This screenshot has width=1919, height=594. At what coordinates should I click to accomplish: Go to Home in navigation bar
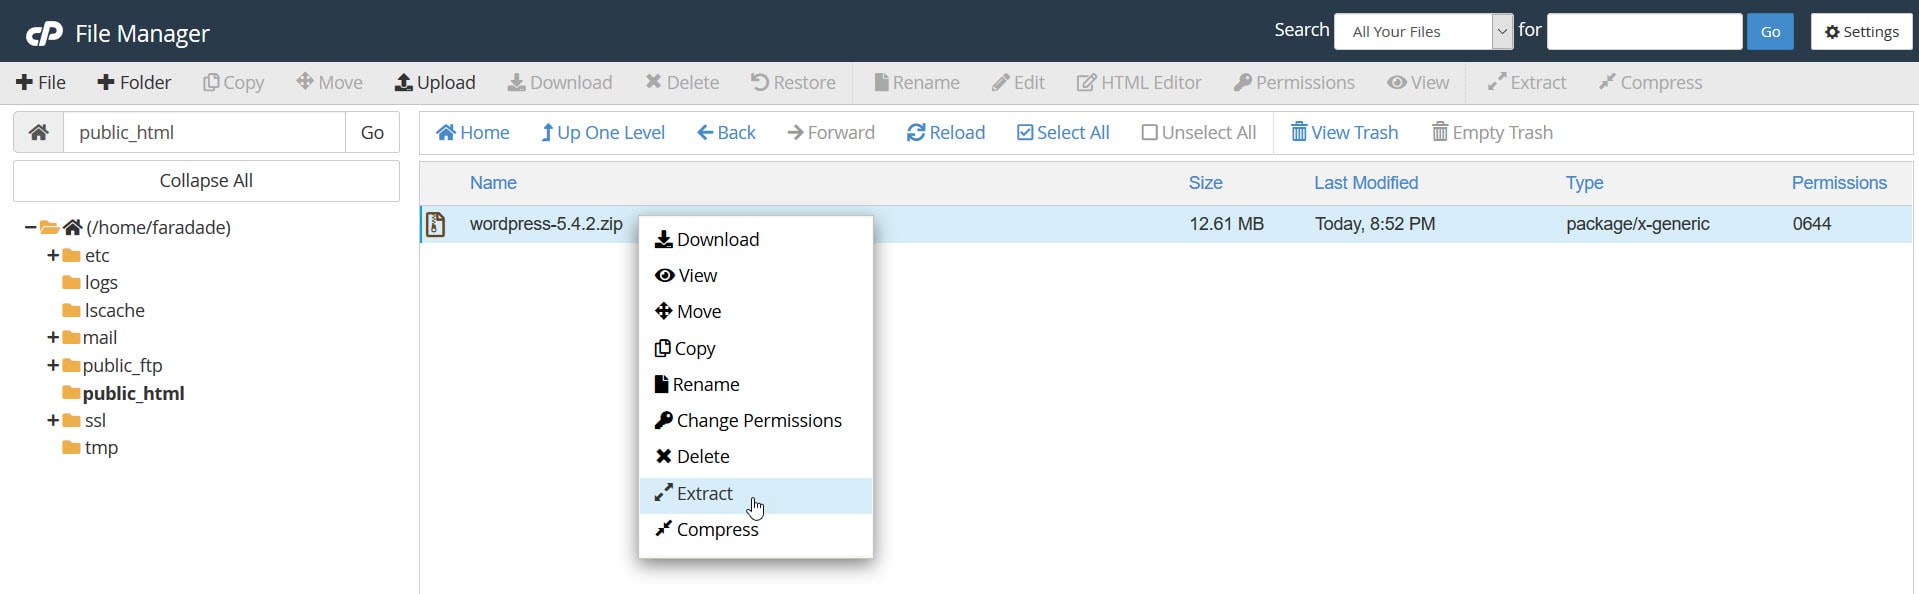[x=473, y=132]
